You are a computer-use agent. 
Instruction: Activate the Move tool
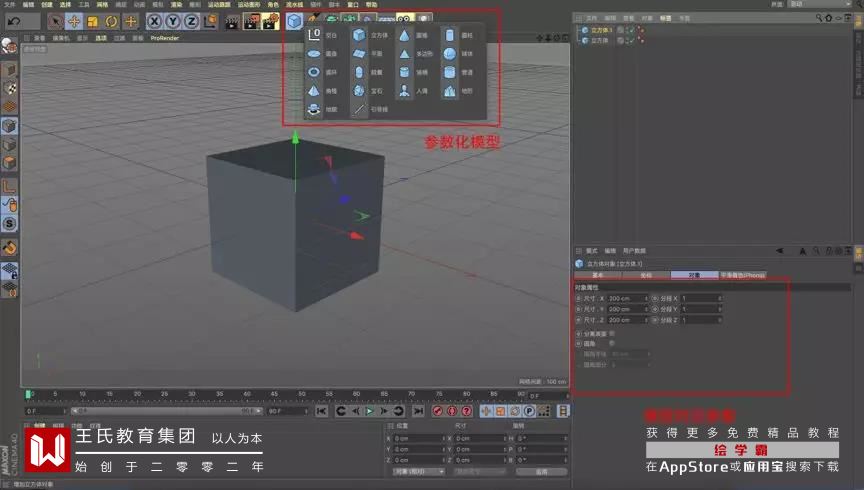pos(74,21)
